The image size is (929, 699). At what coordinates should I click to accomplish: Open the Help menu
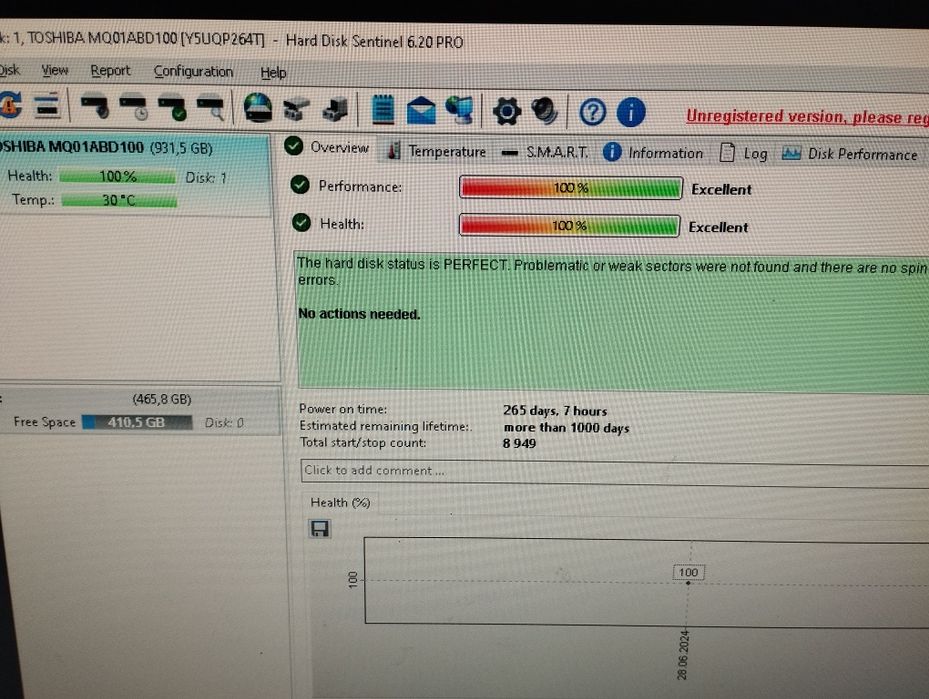[273, 73]
